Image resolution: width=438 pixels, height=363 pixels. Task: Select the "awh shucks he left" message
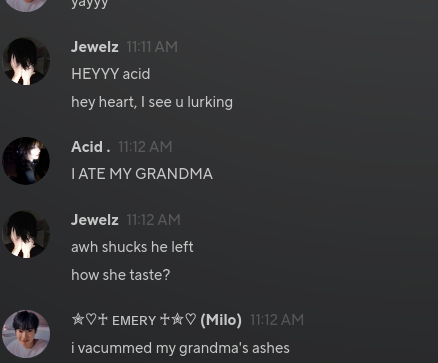(132, 247)
